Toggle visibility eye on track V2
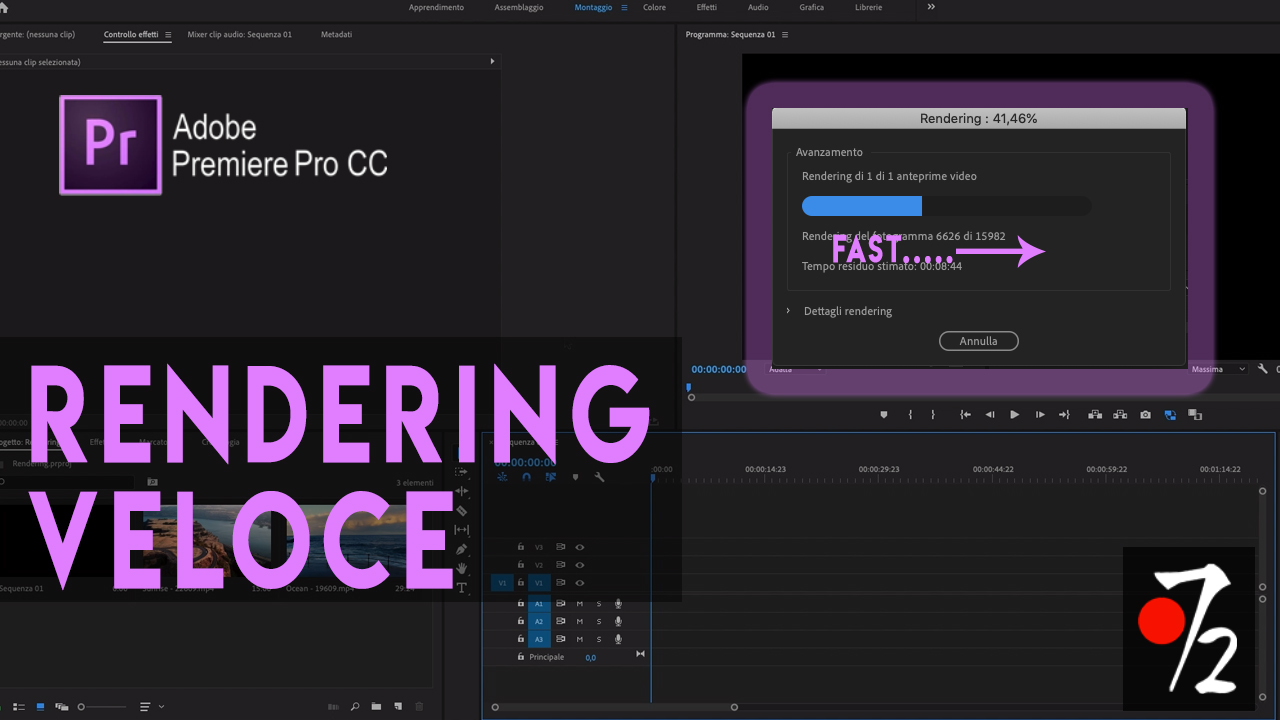The width and height of the screenshot is (1280, 720). (580, 565)
